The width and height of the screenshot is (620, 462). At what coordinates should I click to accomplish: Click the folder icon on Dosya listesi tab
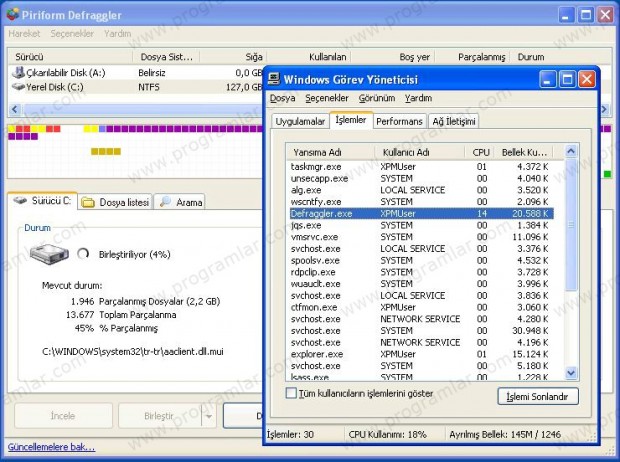point(88,203)
